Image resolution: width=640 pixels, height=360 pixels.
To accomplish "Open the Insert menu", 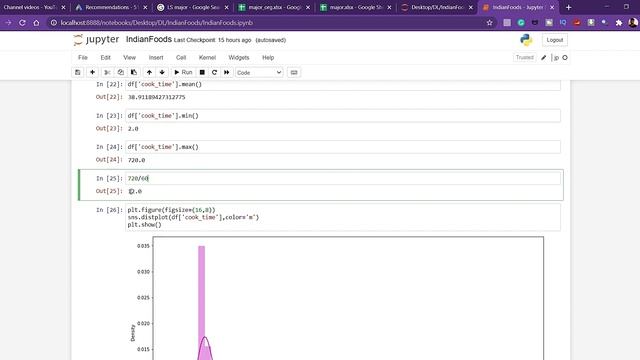I will tap(156, 58).
